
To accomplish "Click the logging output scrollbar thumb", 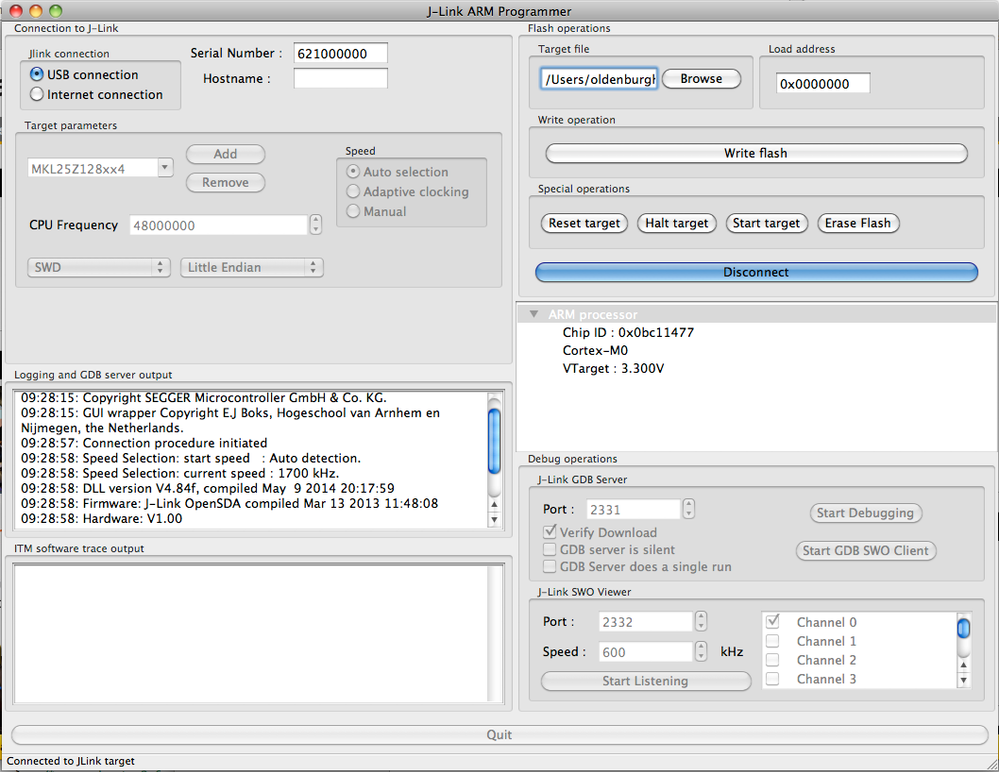I will 494,441.
